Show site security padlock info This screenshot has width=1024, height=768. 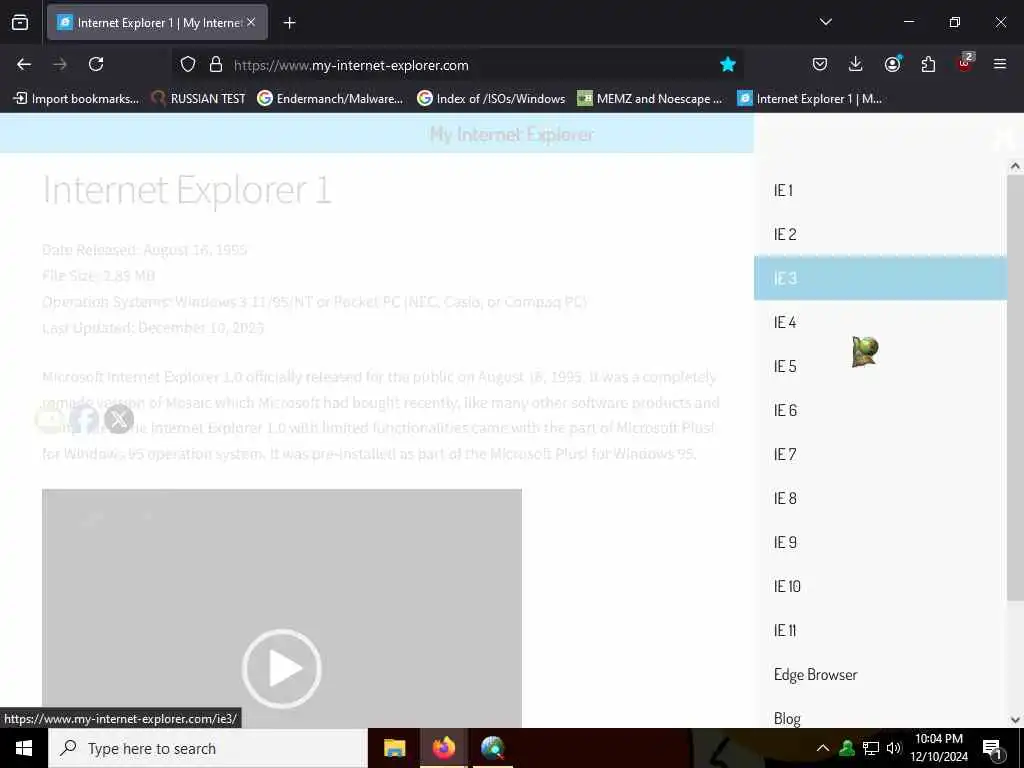pyautogui.click(x=216, y=64)
